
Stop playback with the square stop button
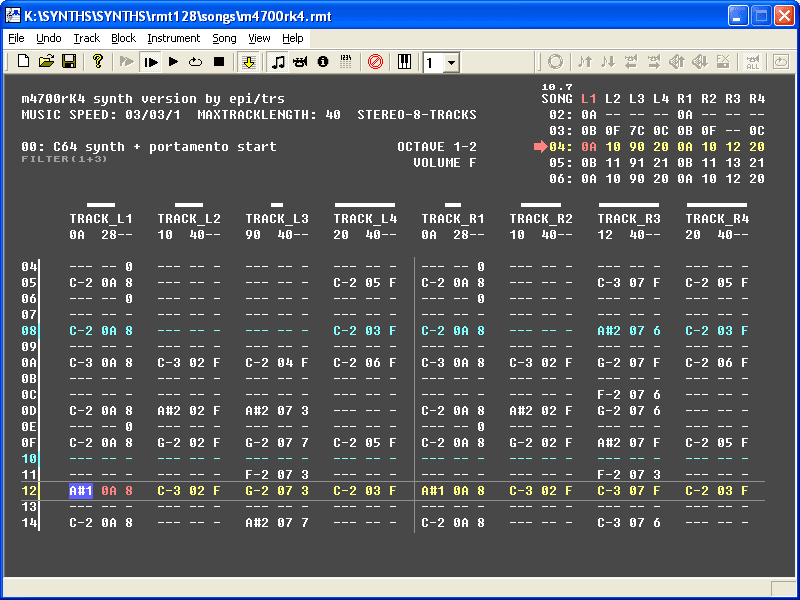click(219, 62)
